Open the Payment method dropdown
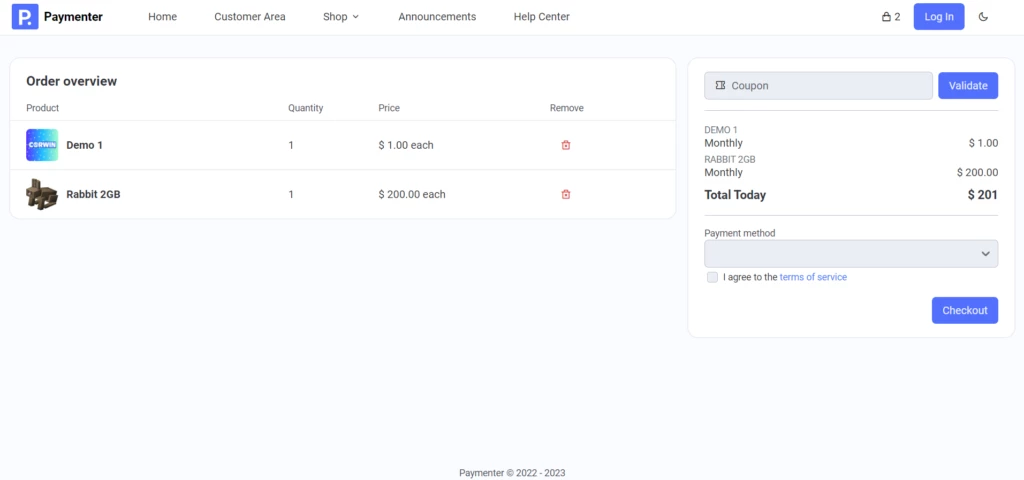This screenshot has width=1024, height=480. click(x=850, y=254)
